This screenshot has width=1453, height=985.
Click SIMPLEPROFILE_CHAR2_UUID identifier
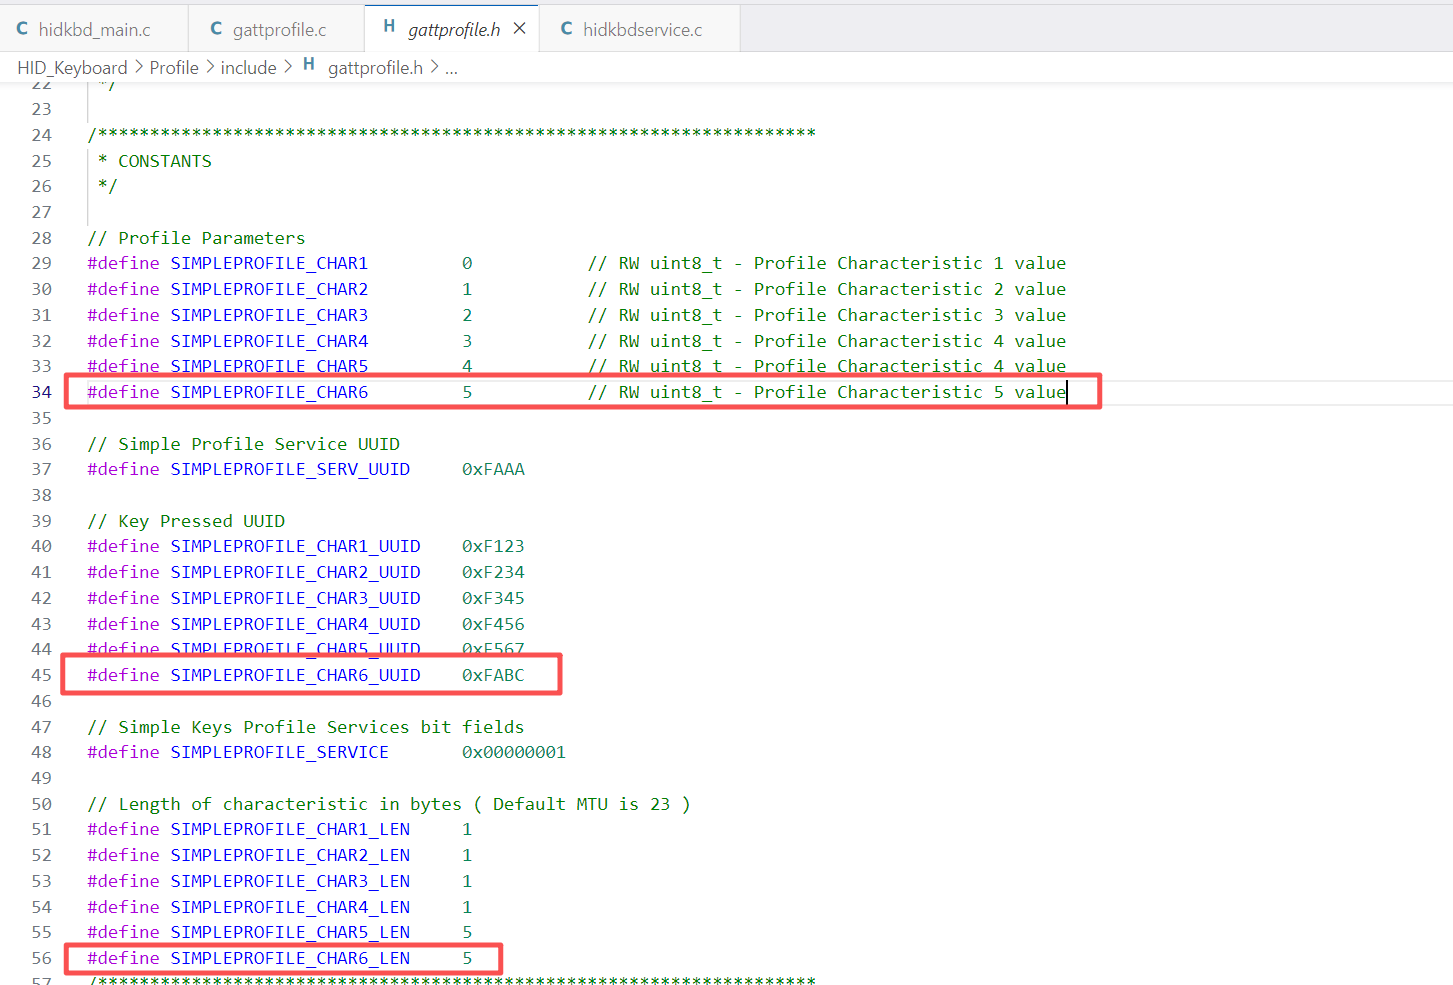295,572
